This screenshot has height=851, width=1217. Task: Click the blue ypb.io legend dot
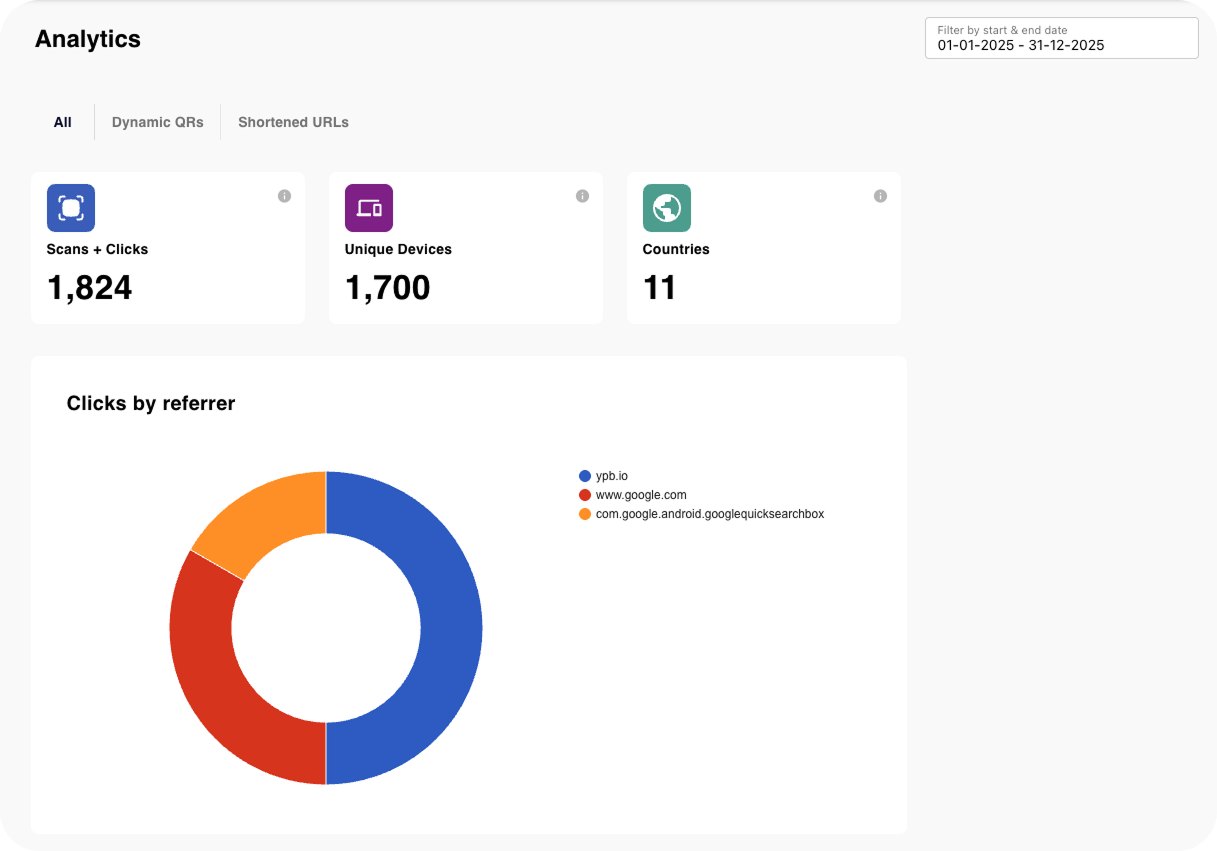click(x=585, y=476)
